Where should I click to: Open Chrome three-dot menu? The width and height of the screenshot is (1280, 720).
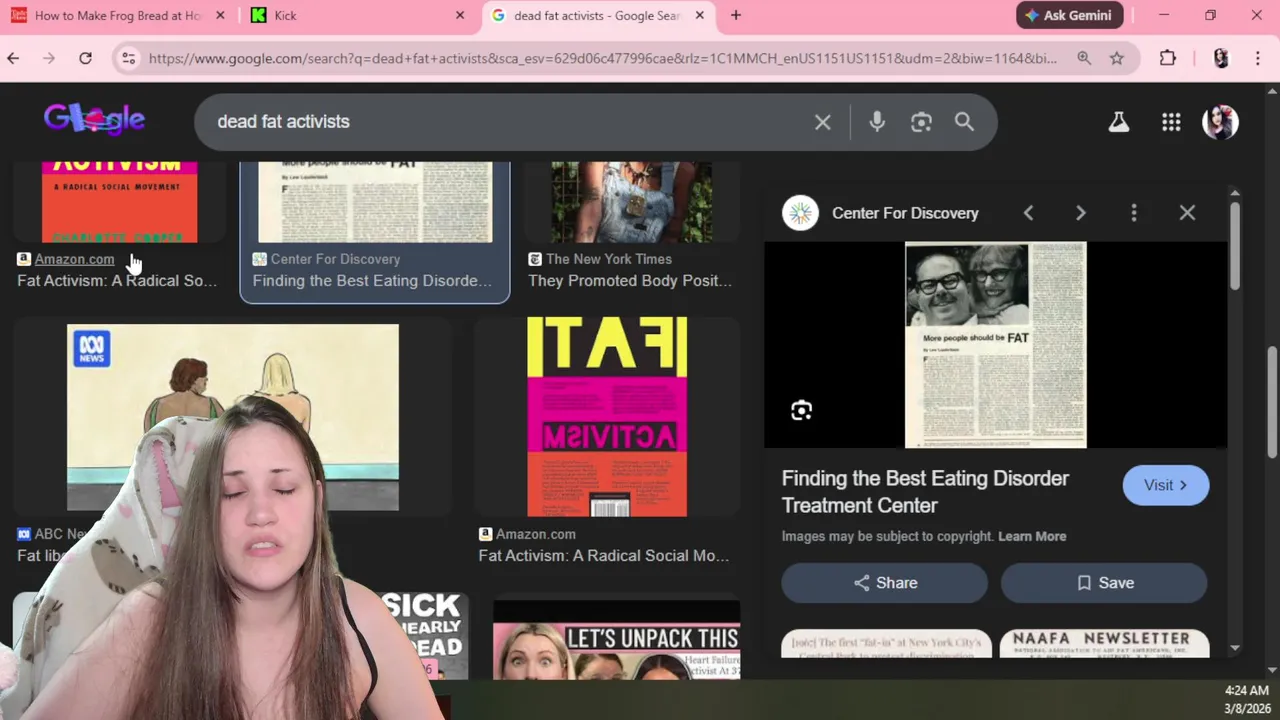[1258, 58]
